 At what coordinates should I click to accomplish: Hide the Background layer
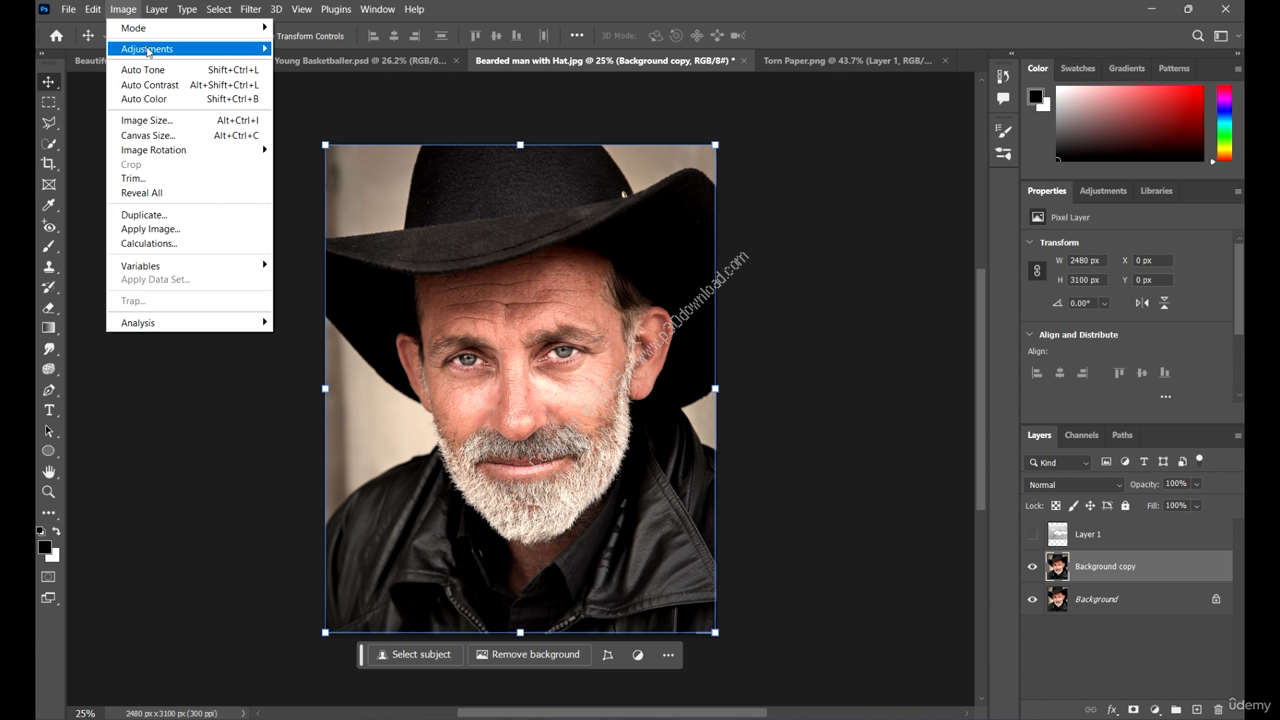coord(1033,600)
